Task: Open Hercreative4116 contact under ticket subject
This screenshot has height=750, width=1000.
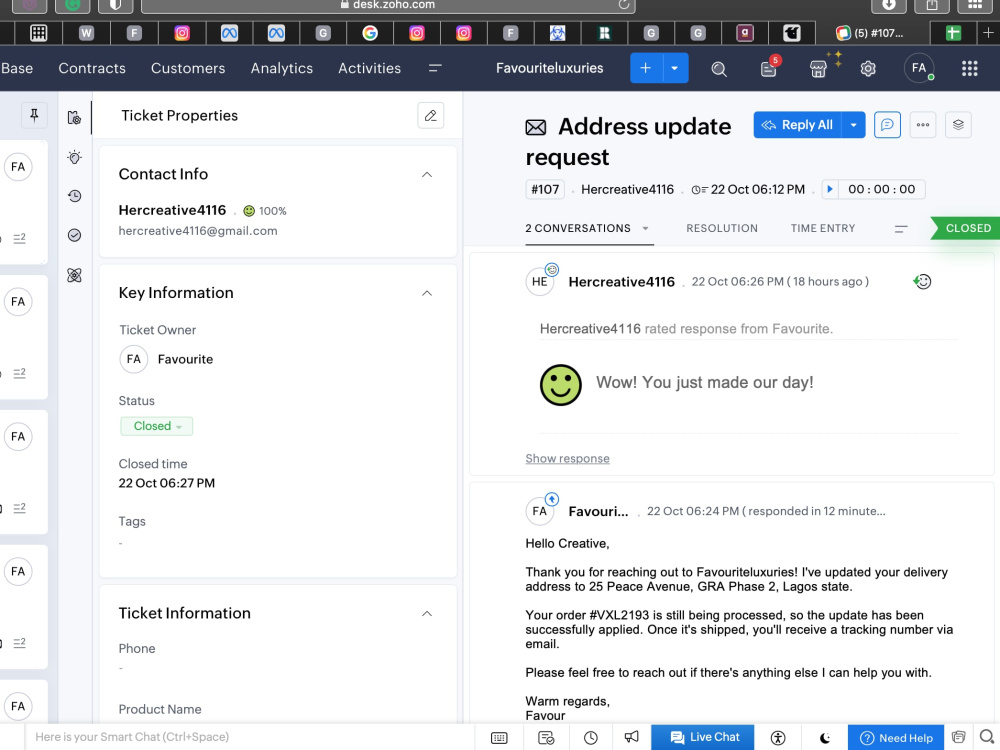Action: [627, 189]
